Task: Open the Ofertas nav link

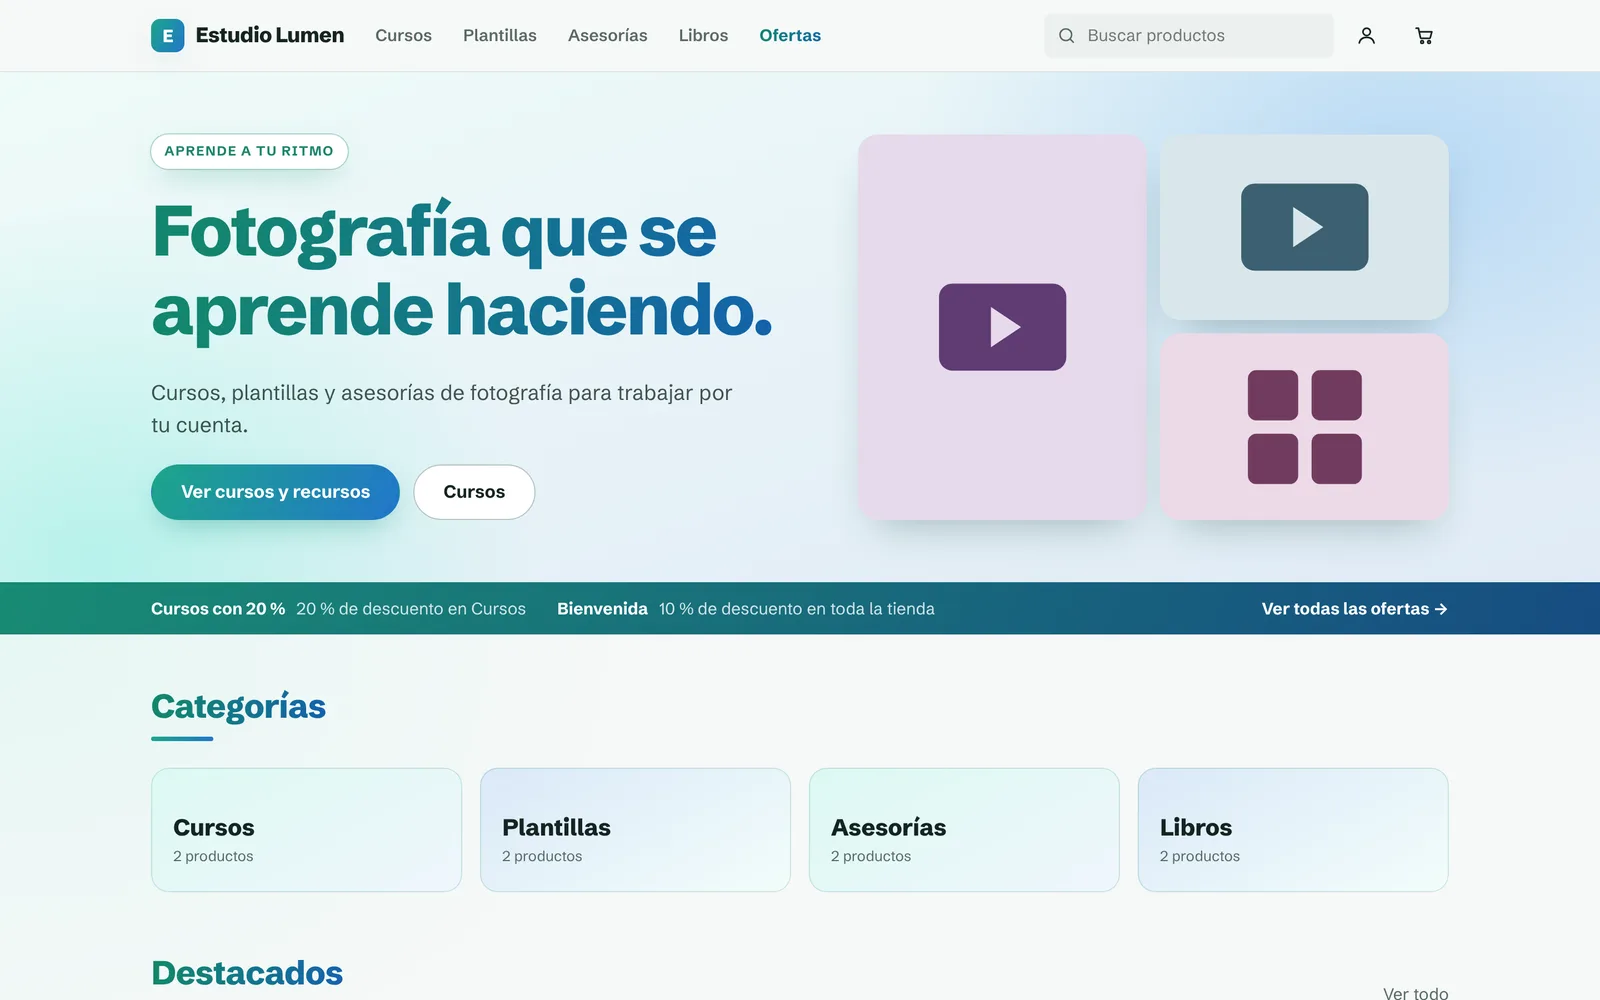Action: click(x=790, y=36)
